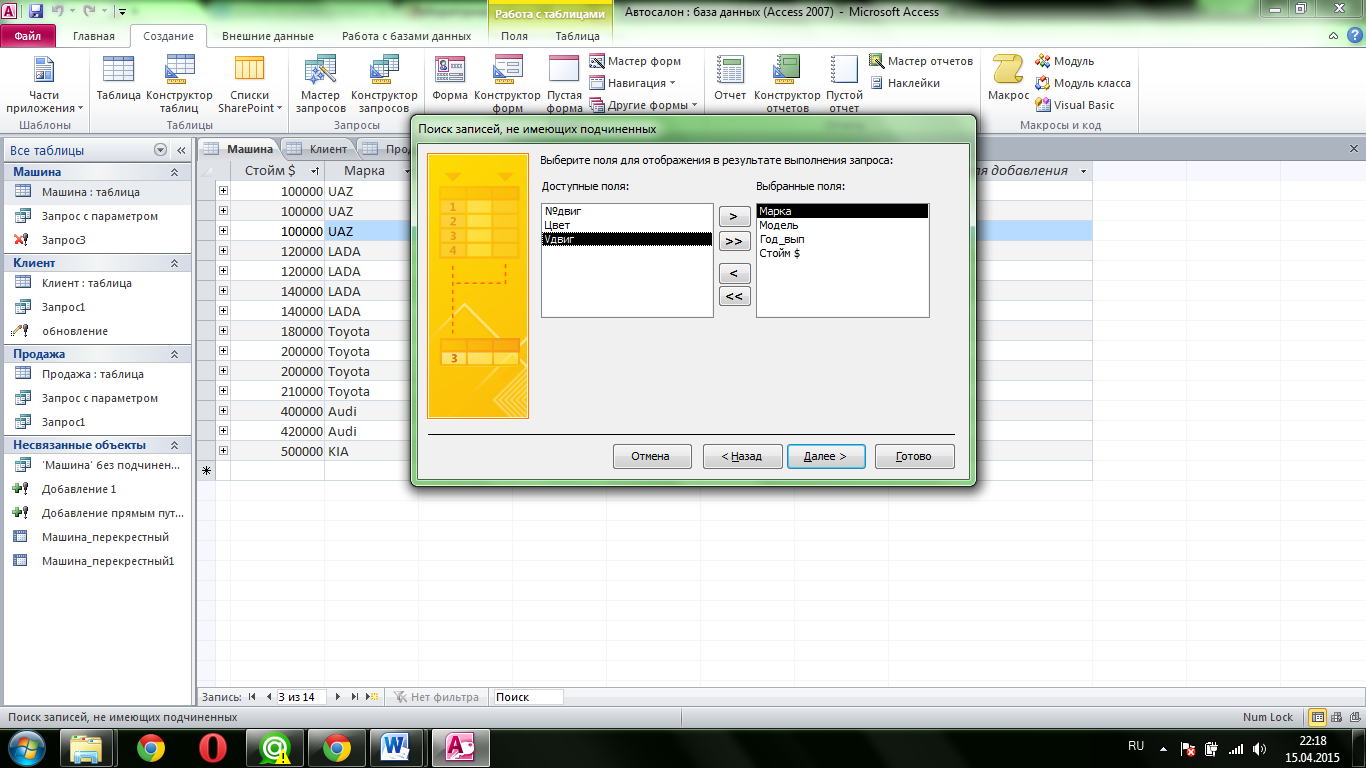Create a Пустая форма
Viewport: 1366px width, 768px height.
pos(565,84)
